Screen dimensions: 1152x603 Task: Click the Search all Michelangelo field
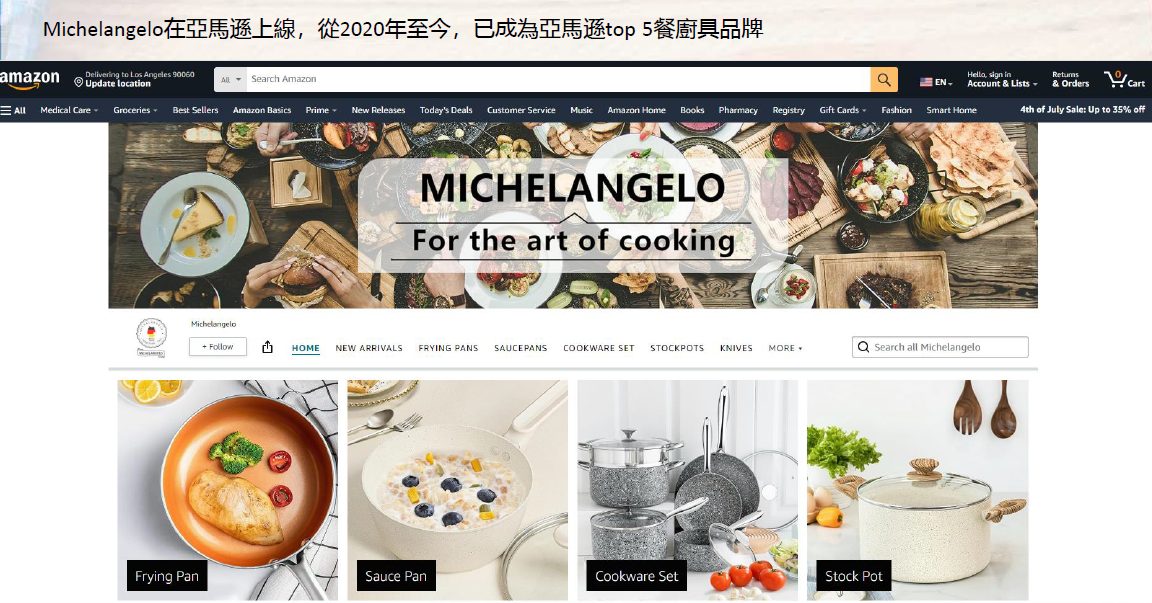(x=940, y=347)
